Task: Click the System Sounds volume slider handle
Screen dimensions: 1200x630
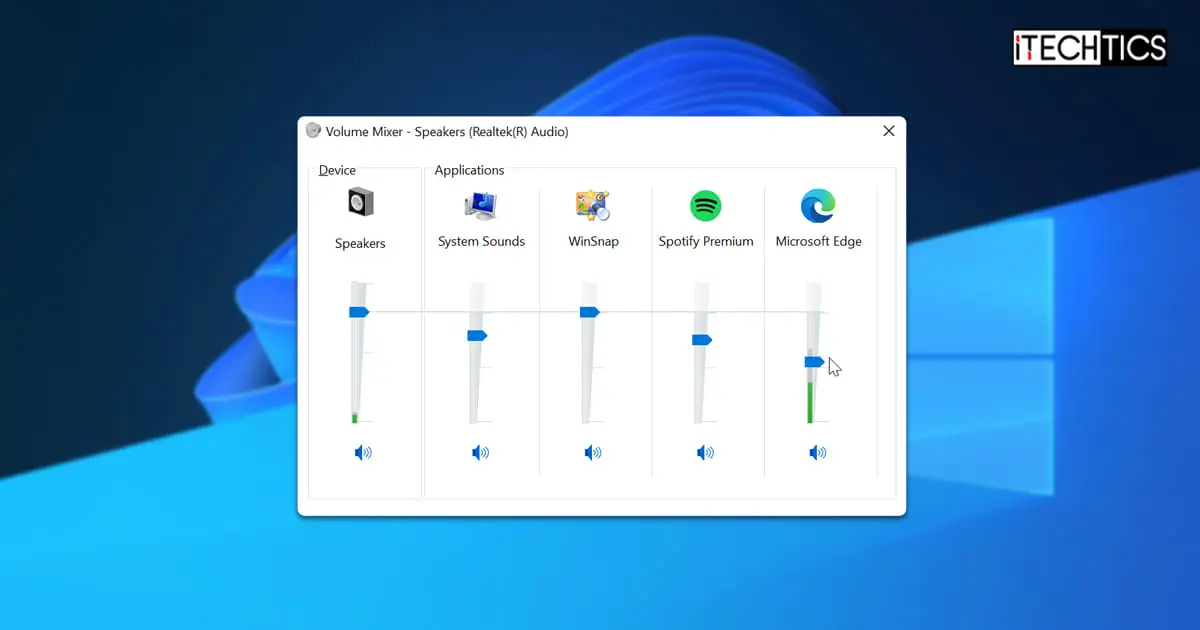Action: [476, 337]
